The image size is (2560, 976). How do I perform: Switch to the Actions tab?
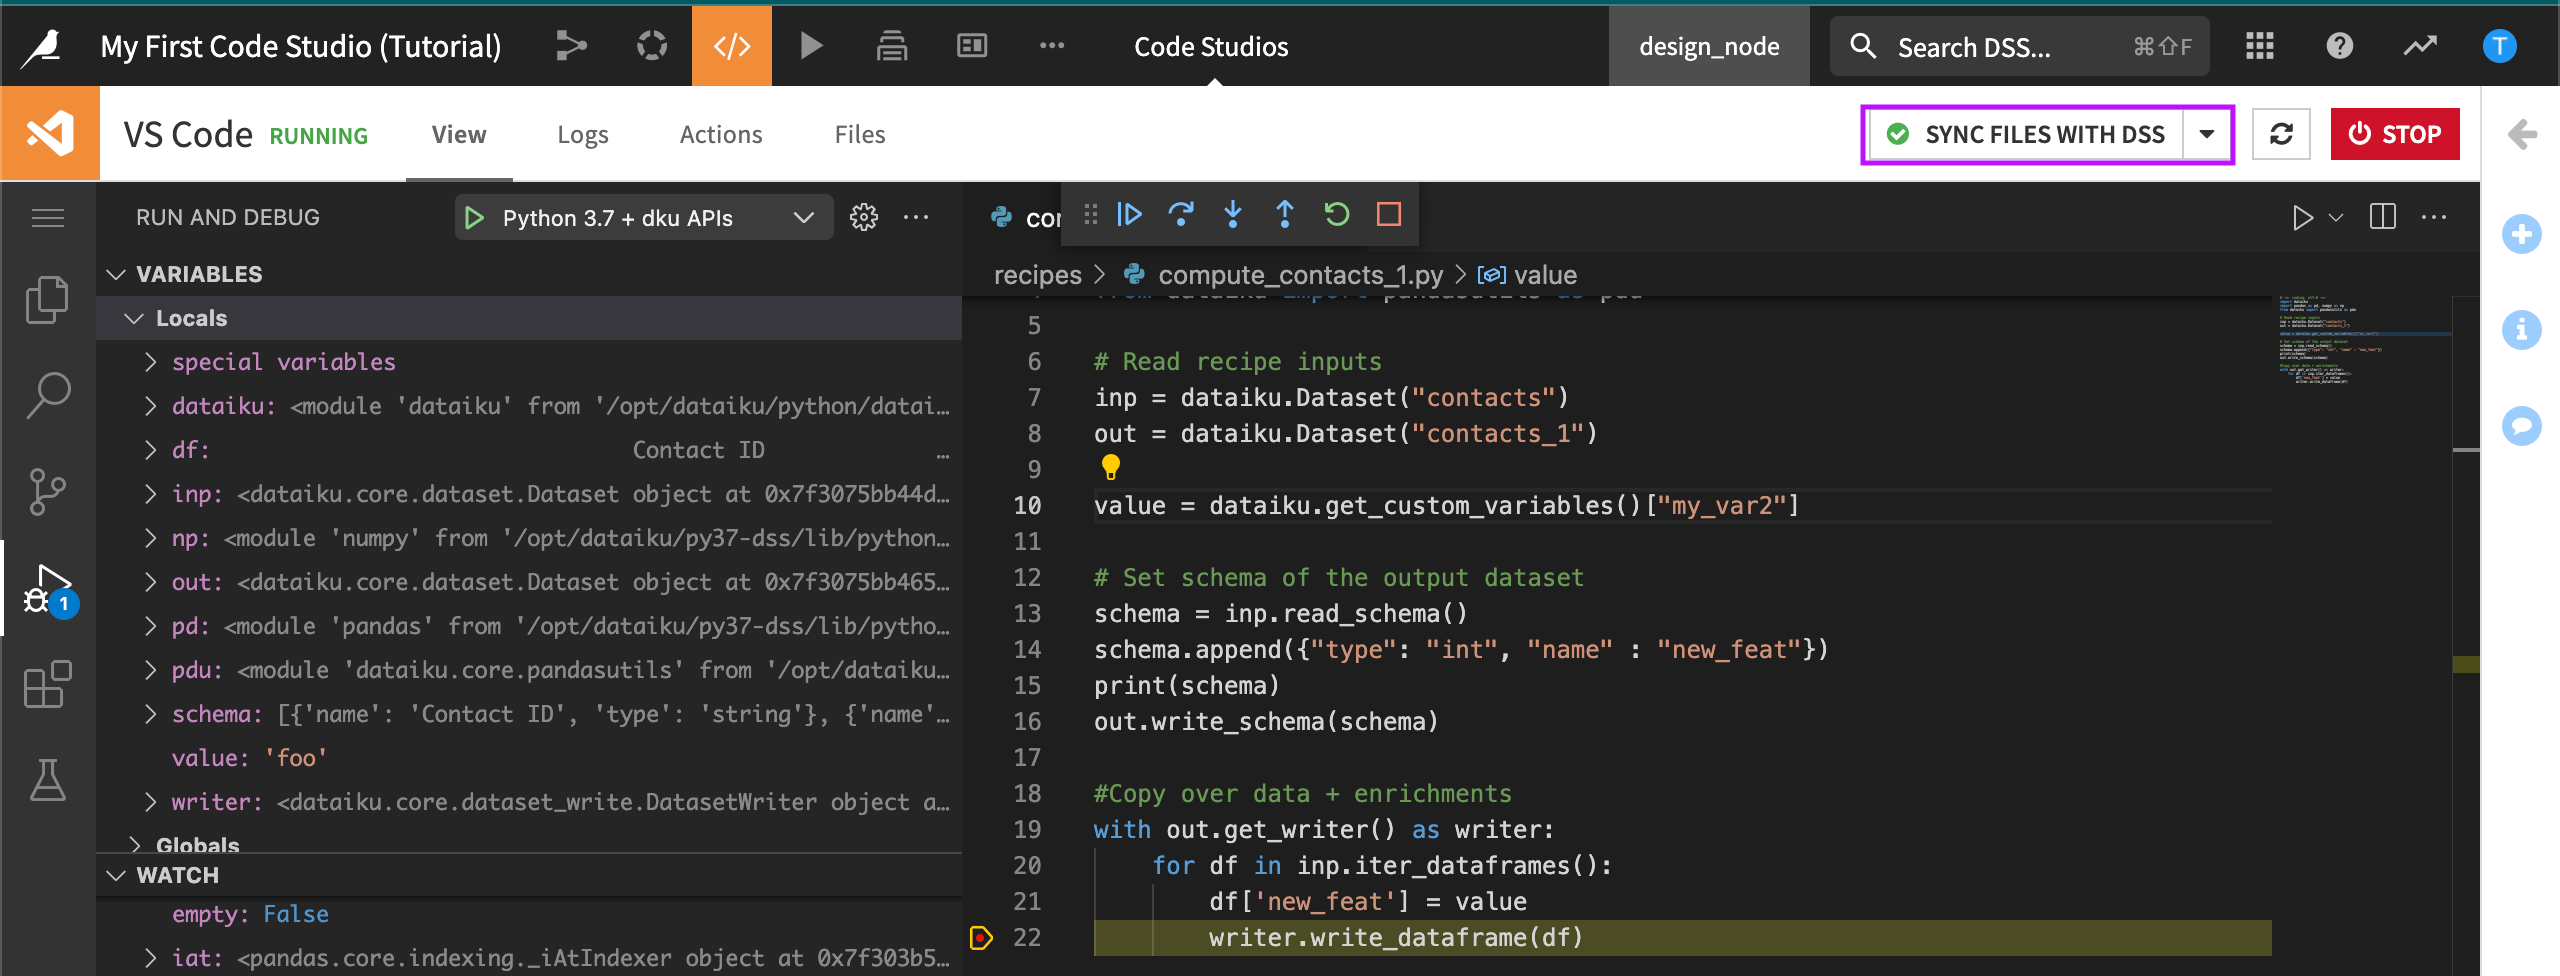(x=721, y=134)
